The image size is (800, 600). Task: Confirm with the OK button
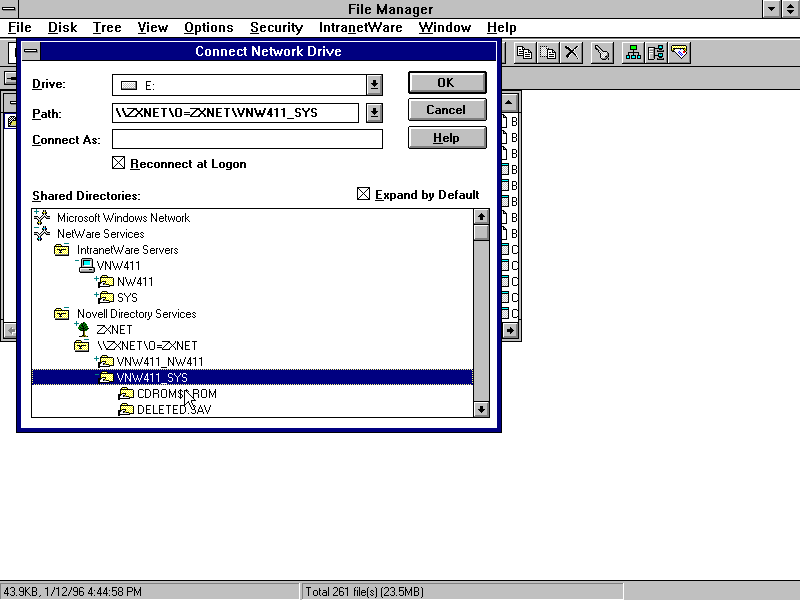click(x=447, y=83)
